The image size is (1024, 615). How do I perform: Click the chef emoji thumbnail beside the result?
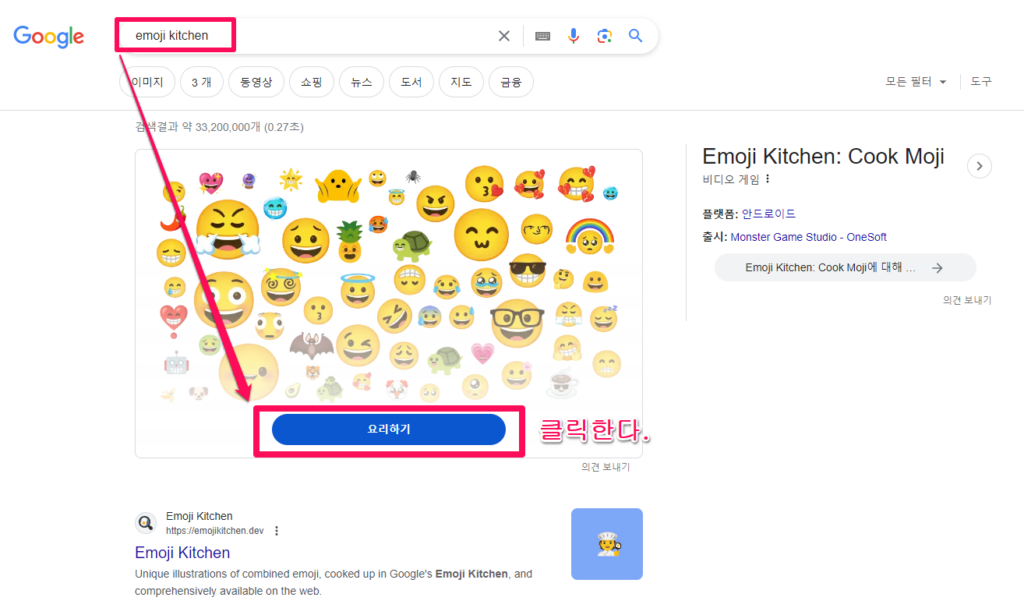pos(607,544)
